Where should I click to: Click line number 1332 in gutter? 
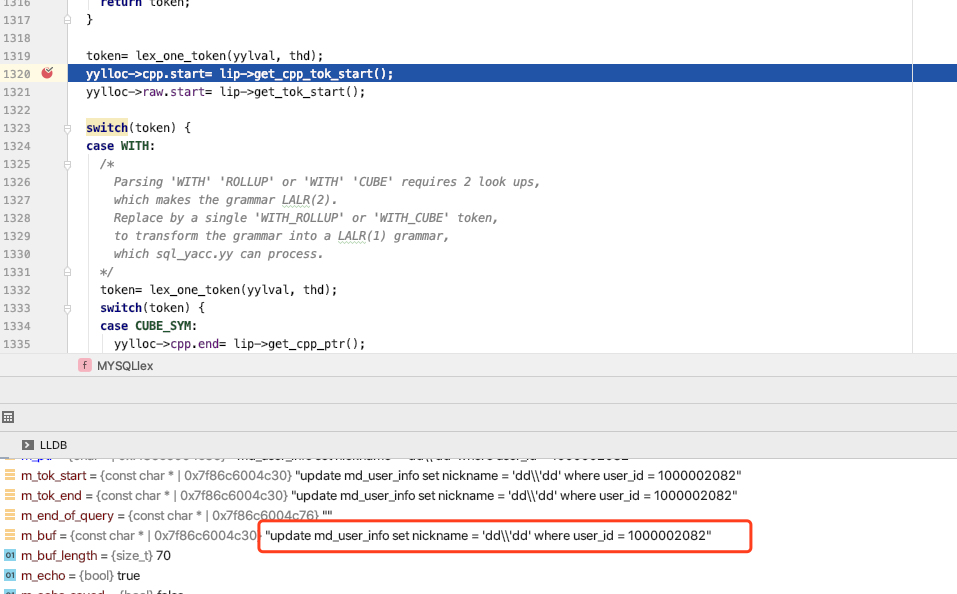pyautogui.click(x=17, y=290)
